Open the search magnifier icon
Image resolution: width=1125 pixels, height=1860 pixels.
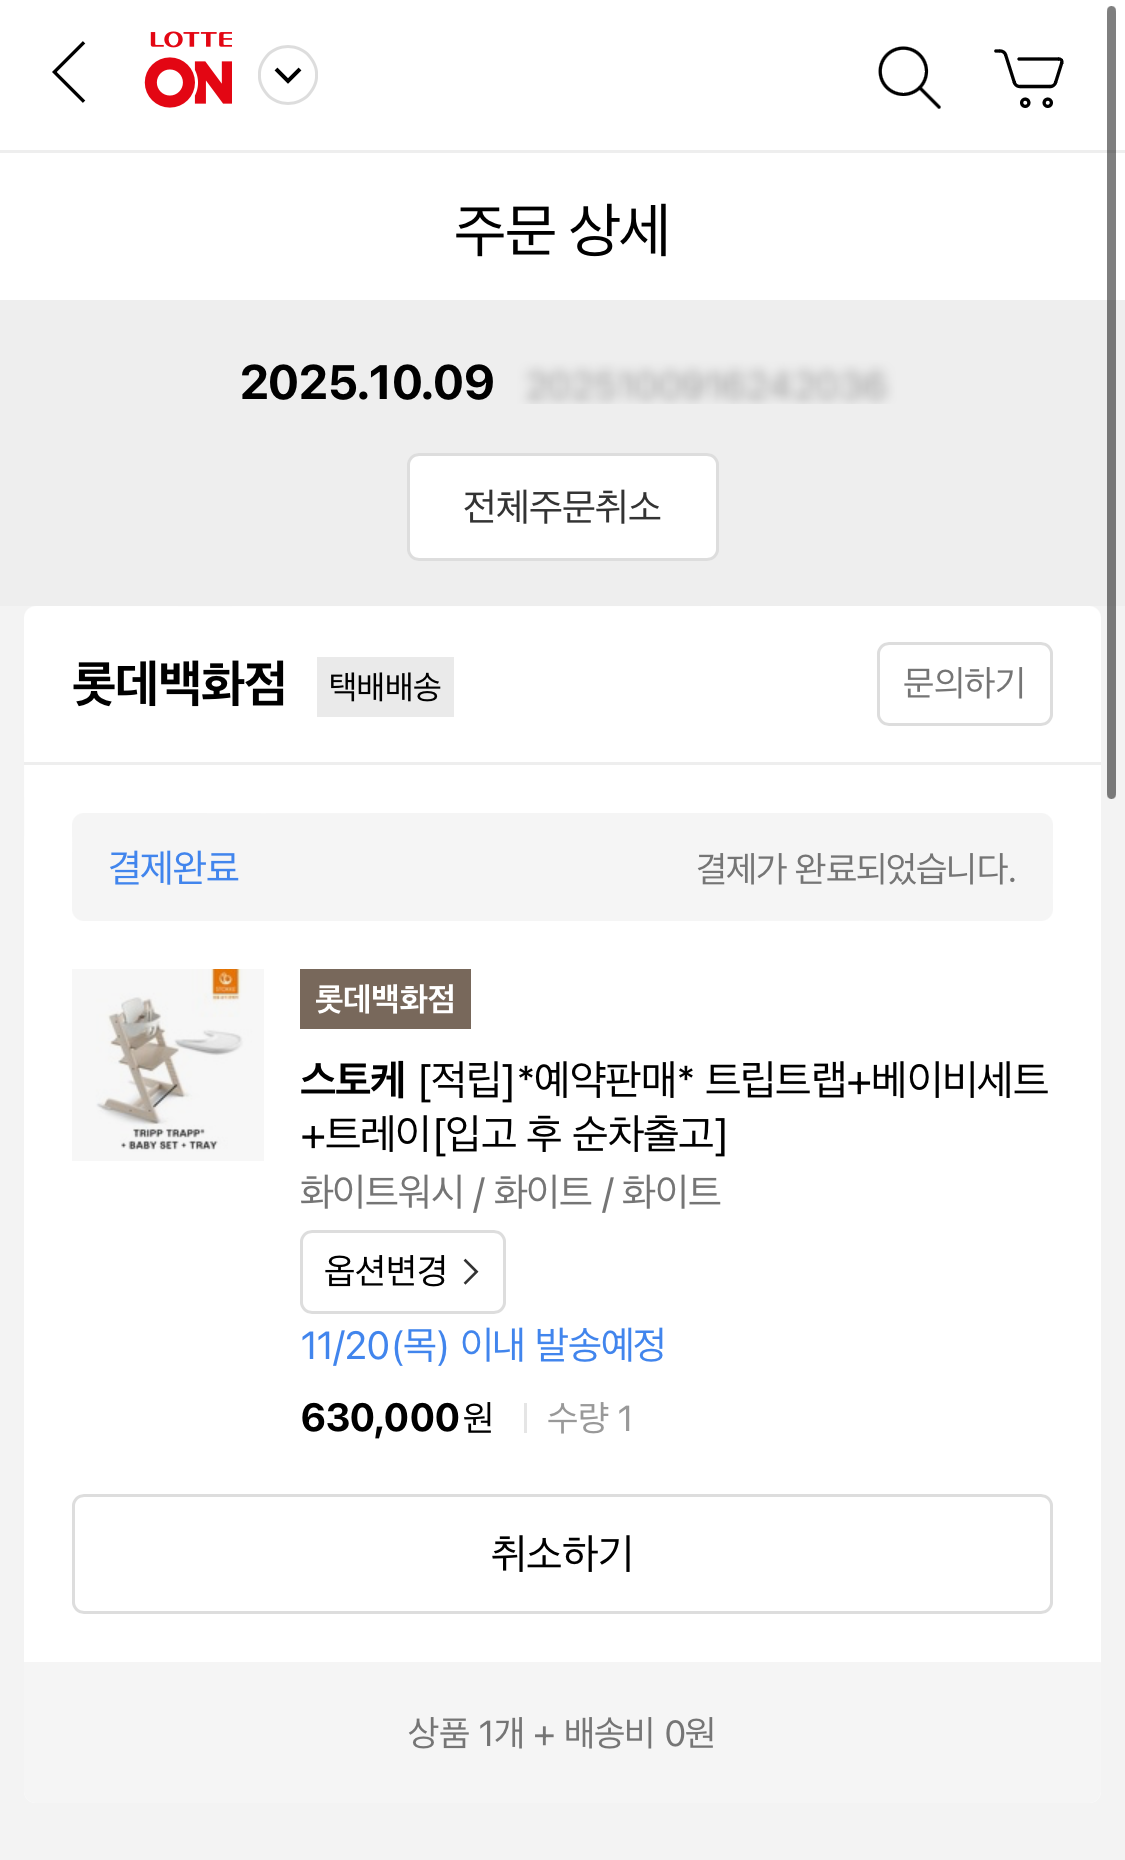point(908,76)
